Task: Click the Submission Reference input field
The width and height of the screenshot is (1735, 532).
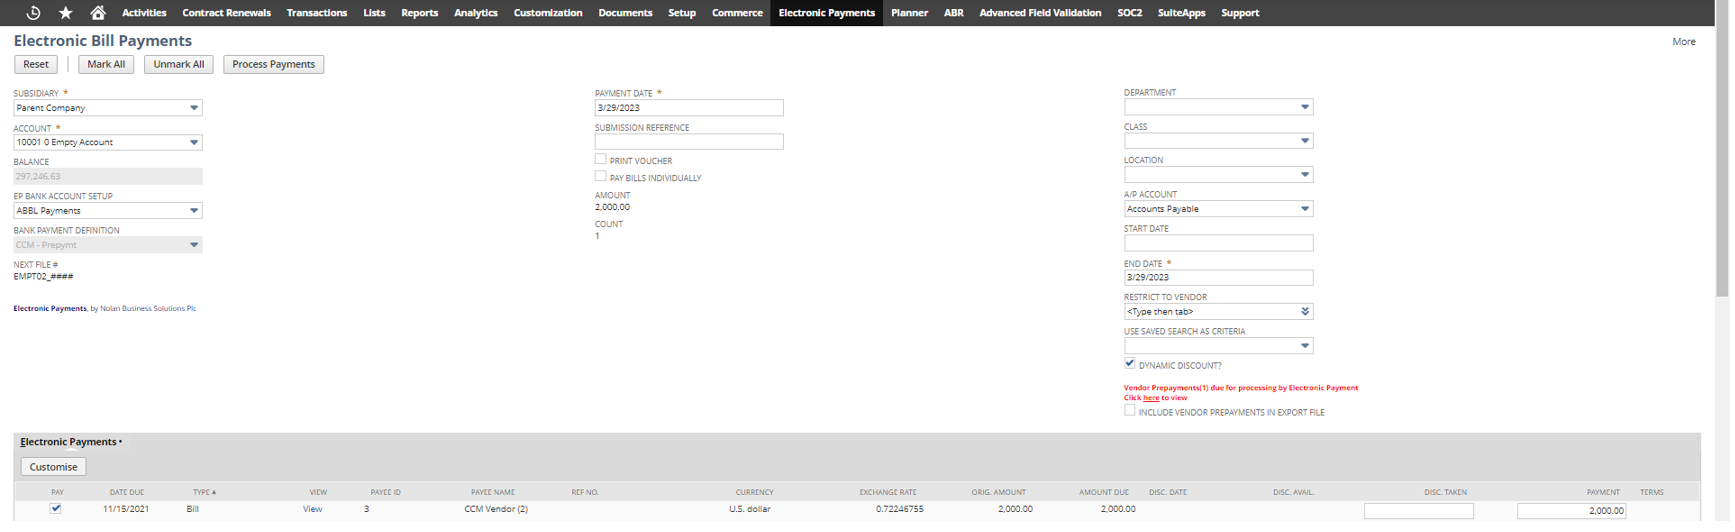Action: coord(688,142)
